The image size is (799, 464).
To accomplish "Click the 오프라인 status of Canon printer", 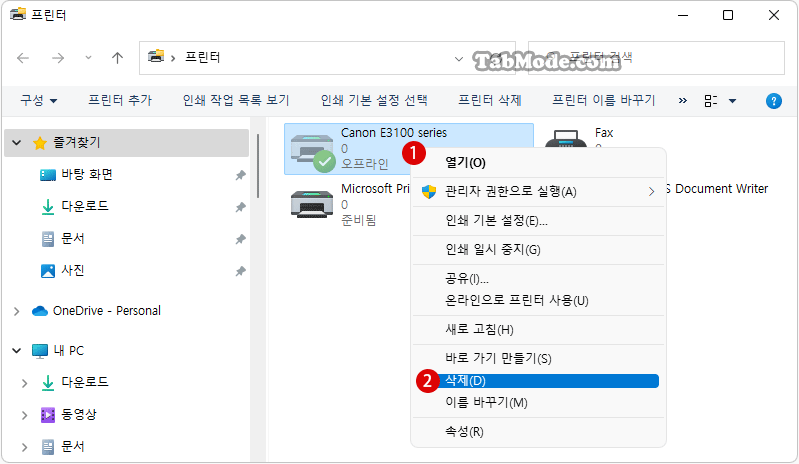I will click(x=365, y=164).
